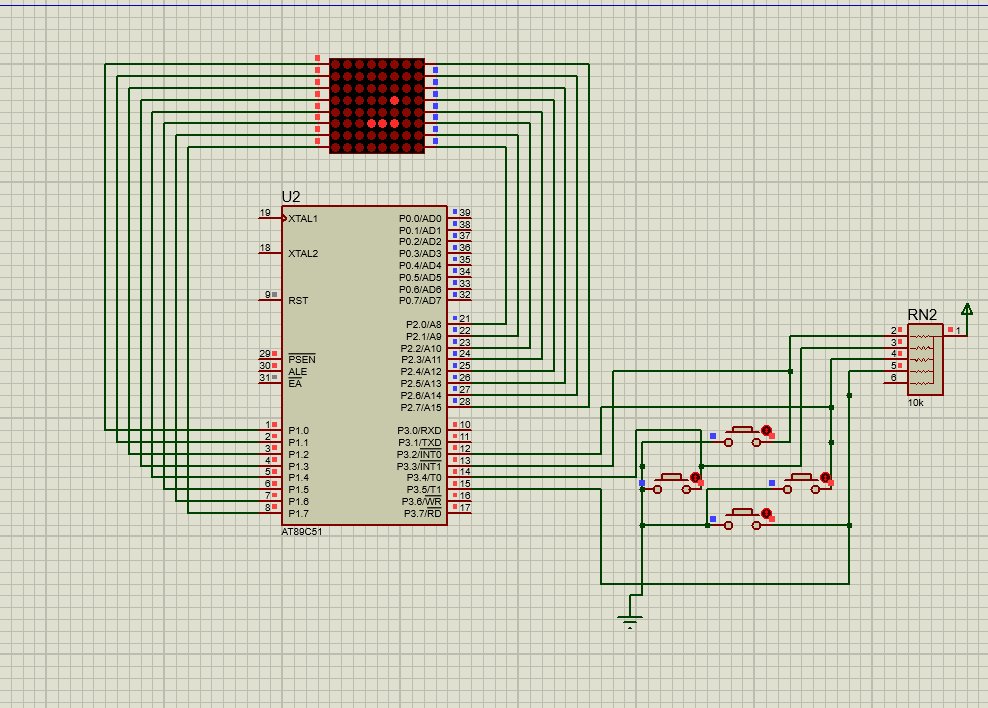This screenshot has width=988, height=708.
Task: Click the AT89C51 part name label
Action: (x=302, y=532)
